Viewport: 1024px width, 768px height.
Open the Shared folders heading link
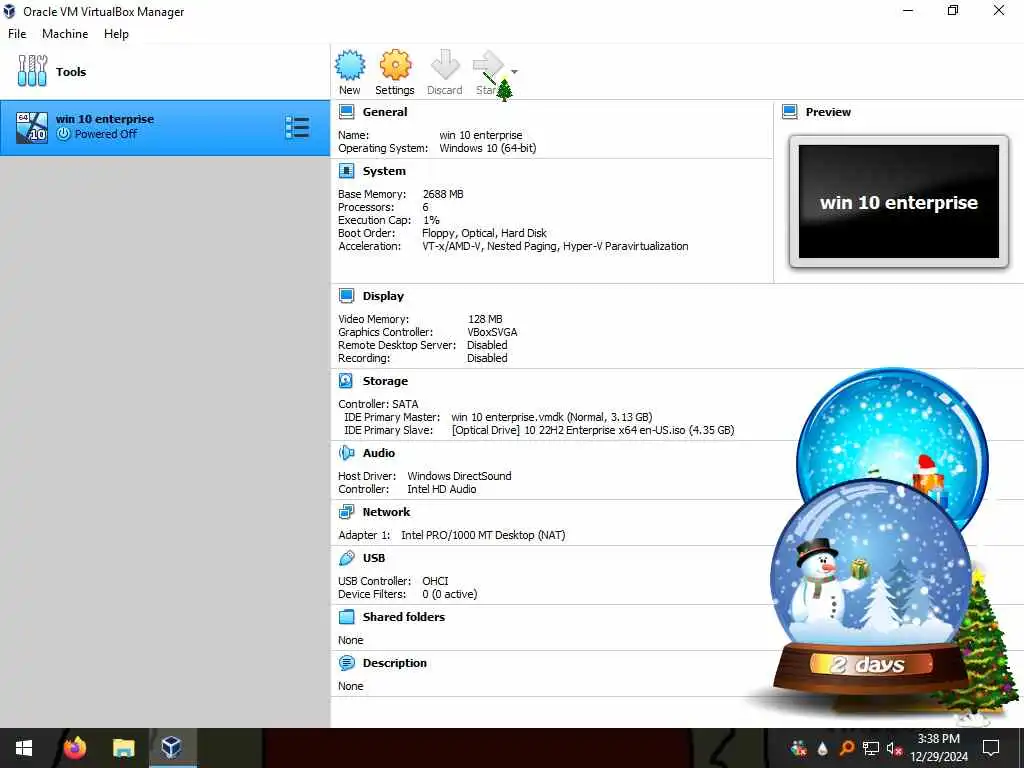click(x=404, y=616)
